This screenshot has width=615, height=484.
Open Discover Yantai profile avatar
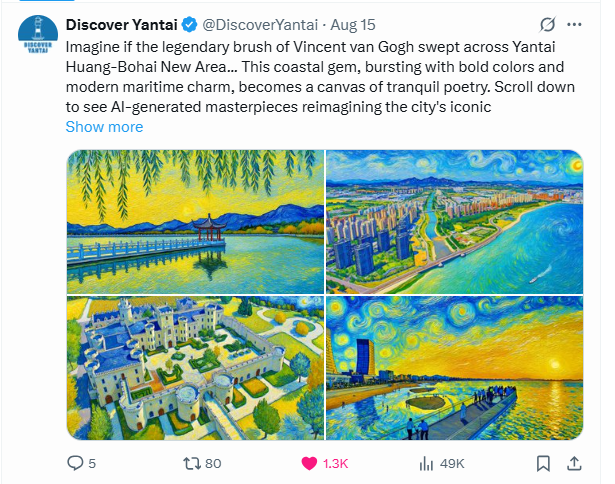(38, 35)
